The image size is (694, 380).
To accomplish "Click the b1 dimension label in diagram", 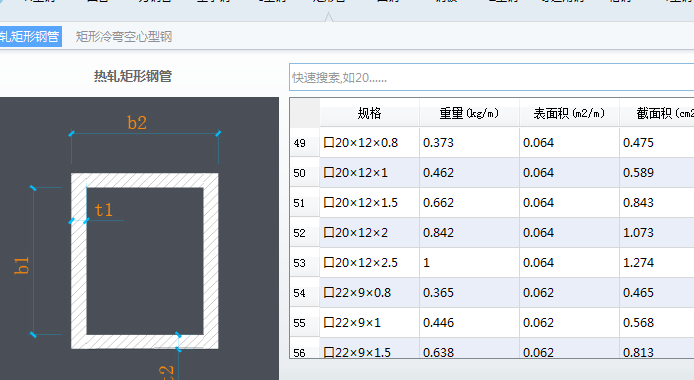I will tap(22, 265).
